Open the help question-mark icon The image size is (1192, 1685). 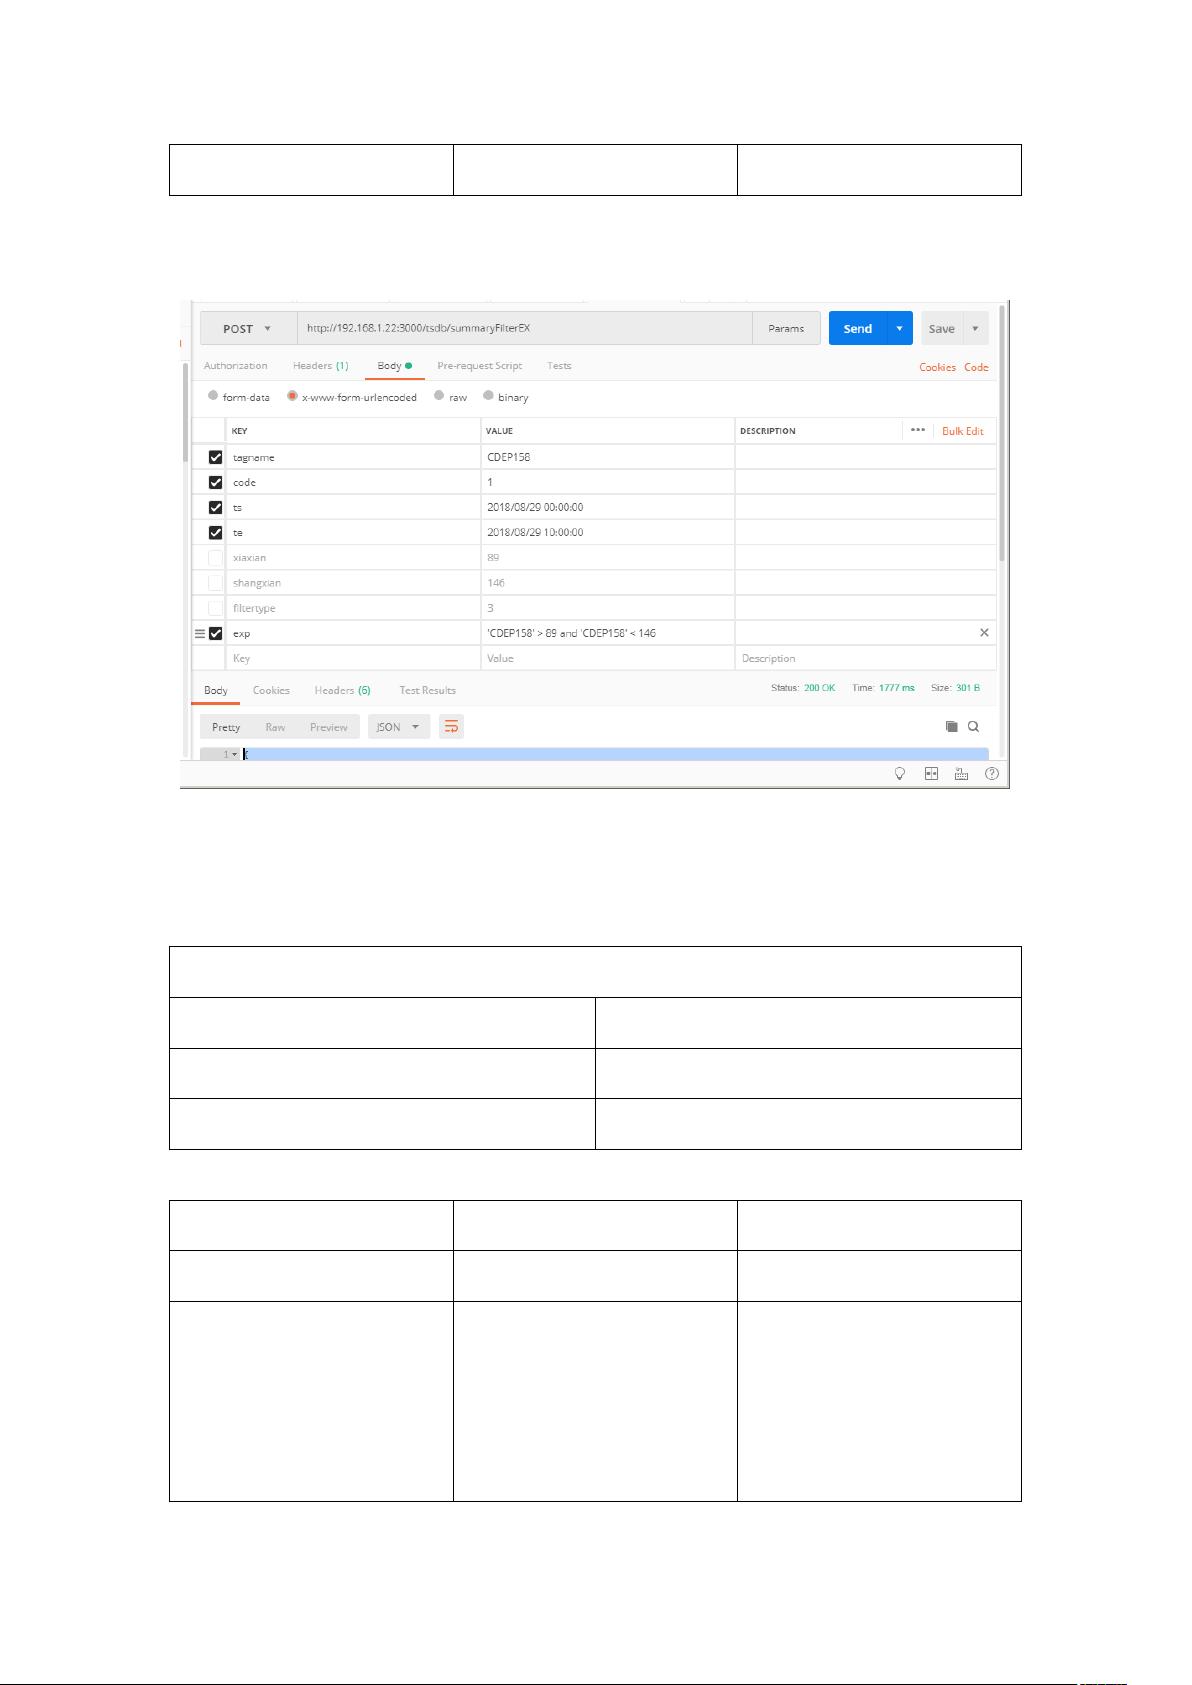click(x=991, y=773)
